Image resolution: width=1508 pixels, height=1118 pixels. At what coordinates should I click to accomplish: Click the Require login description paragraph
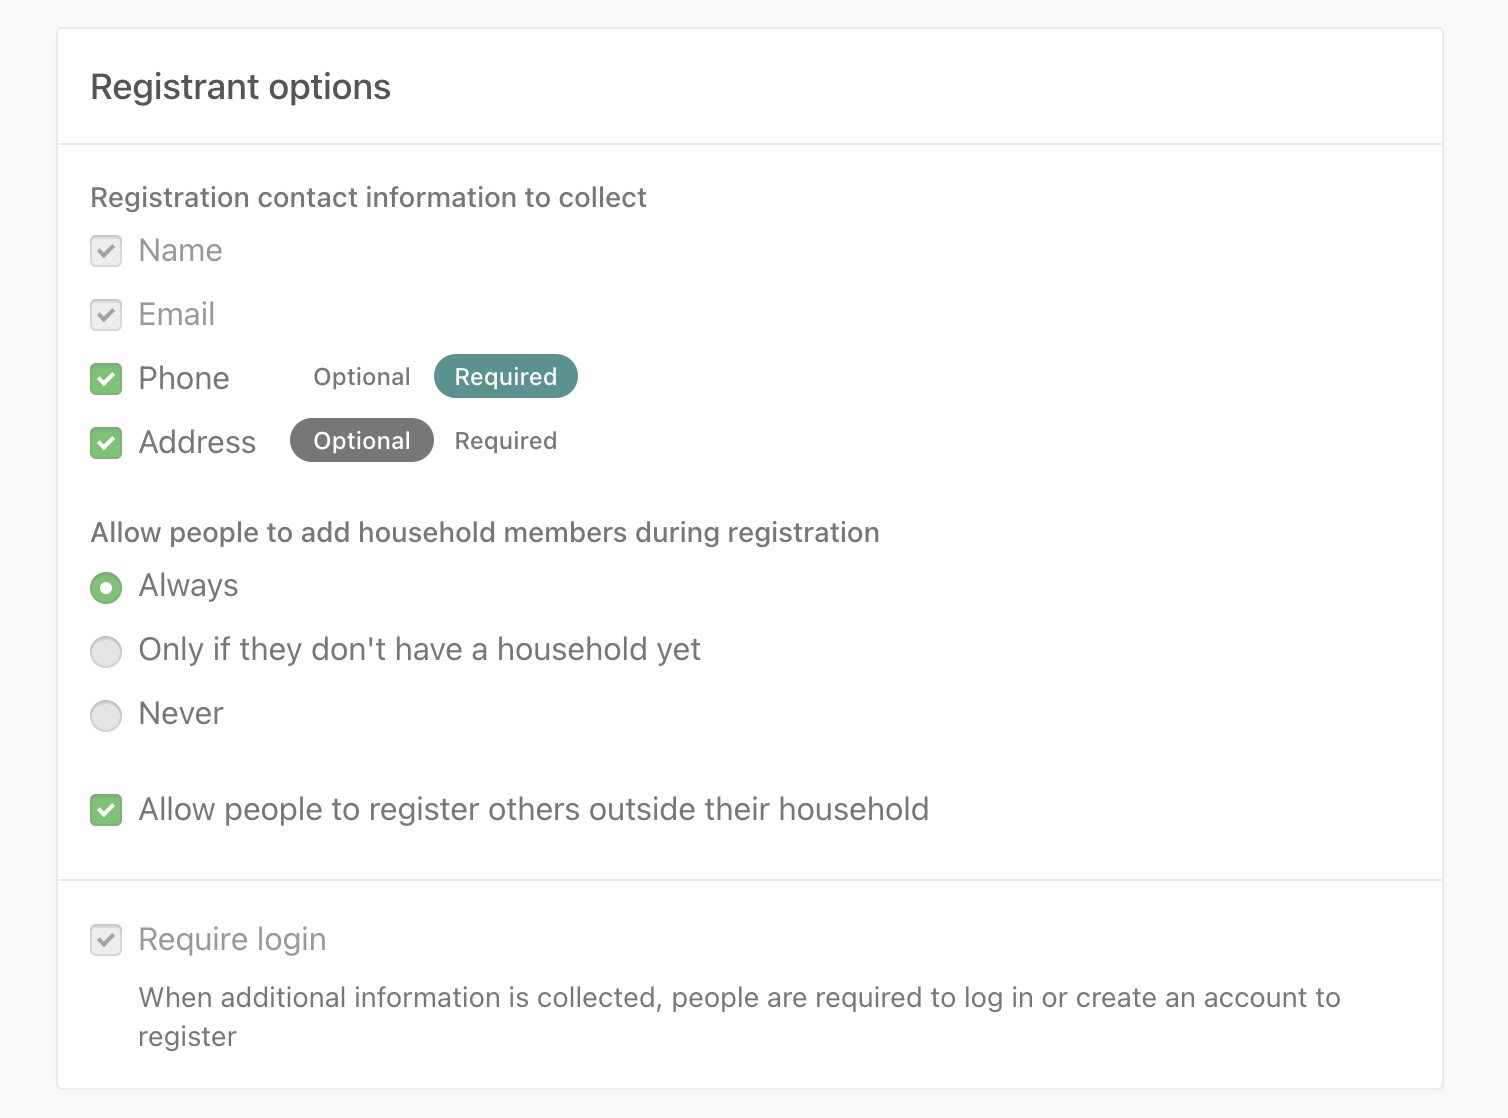738,1016
